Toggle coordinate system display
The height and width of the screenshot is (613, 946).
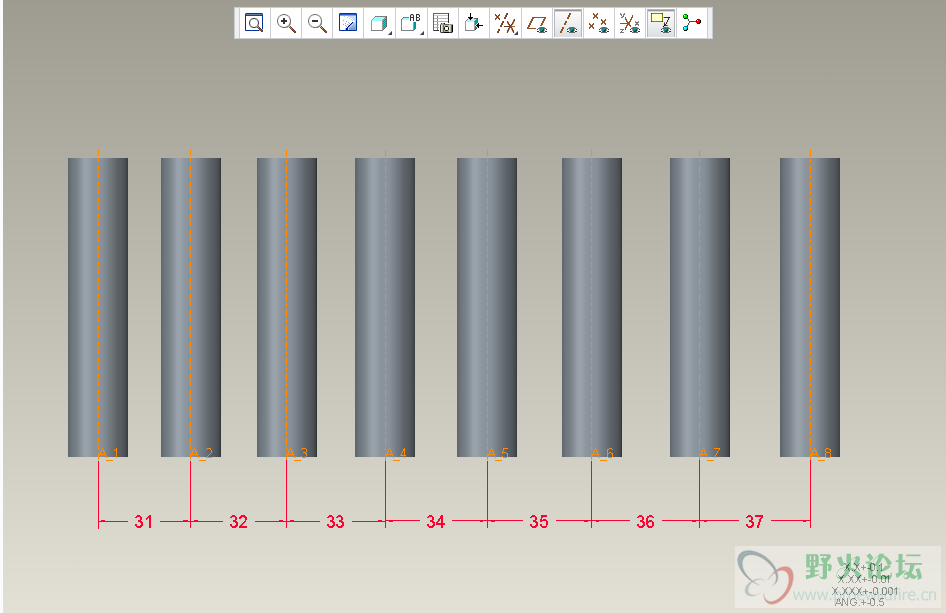630,23
